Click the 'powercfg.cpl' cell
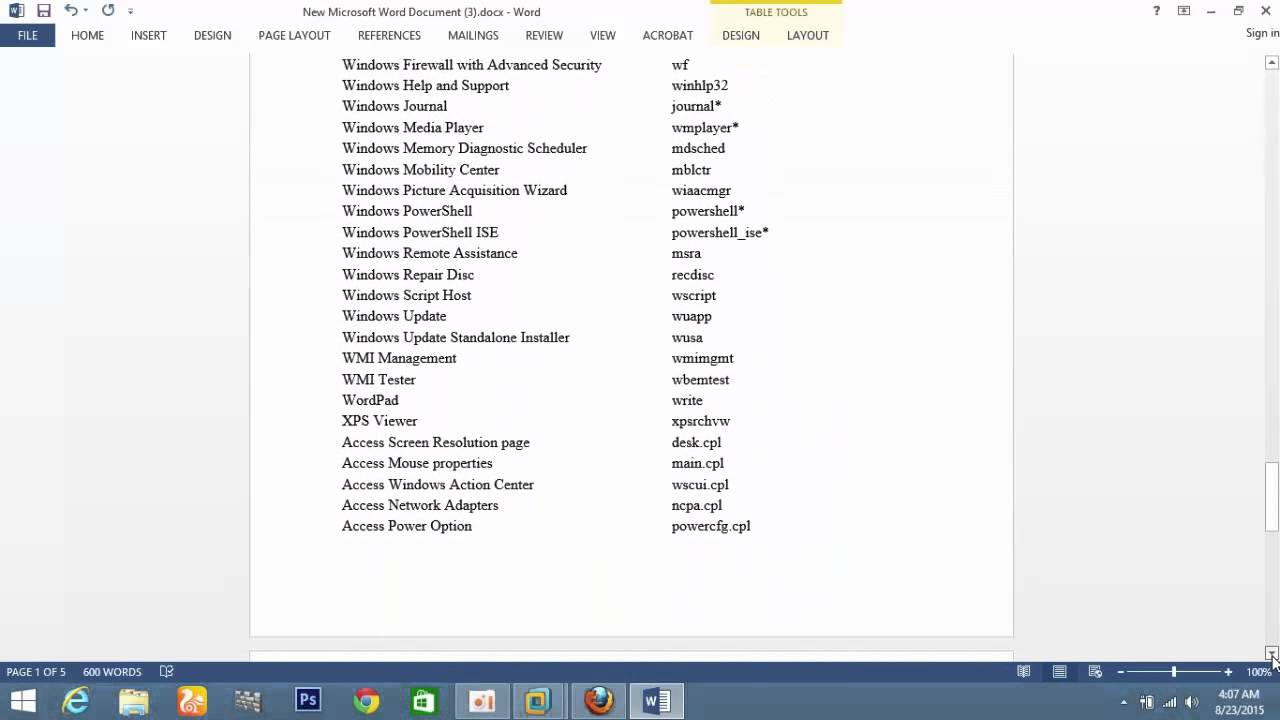The image size is (1280, 720). click(x=711, y=526)
